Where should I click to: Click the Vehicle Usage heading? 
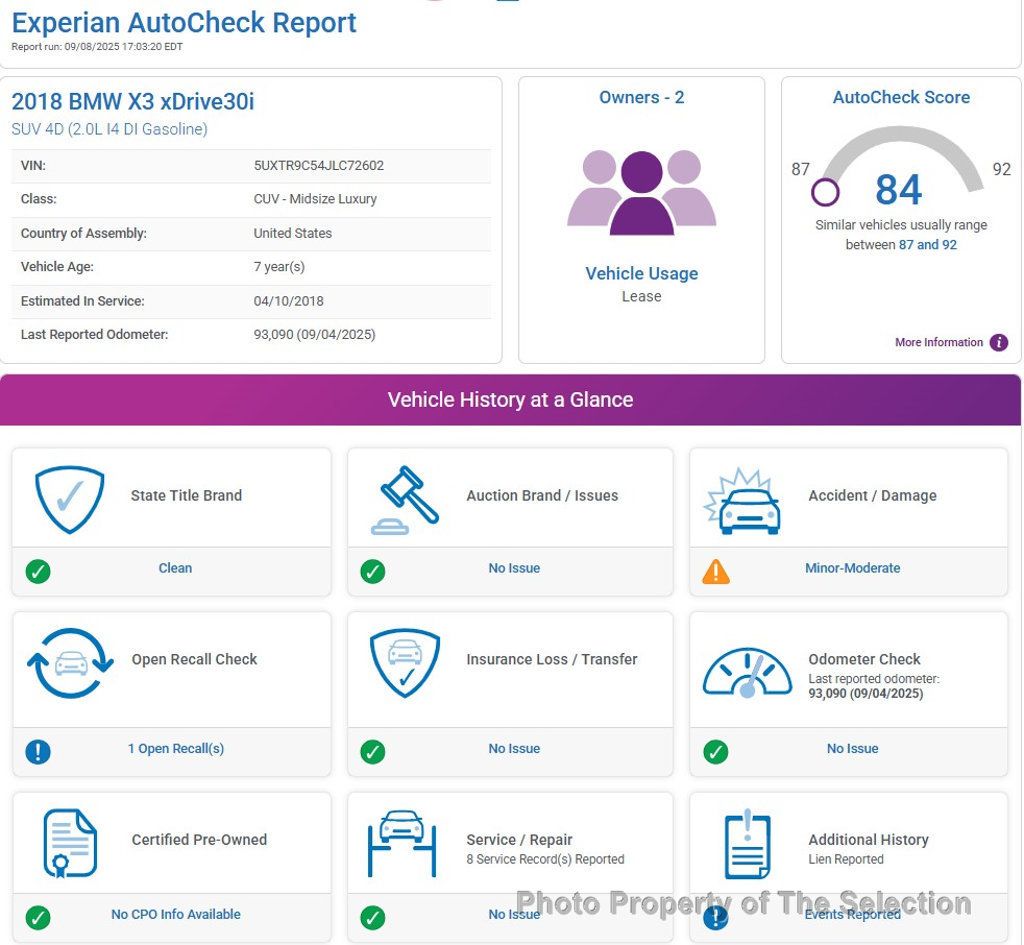(641, 274)
